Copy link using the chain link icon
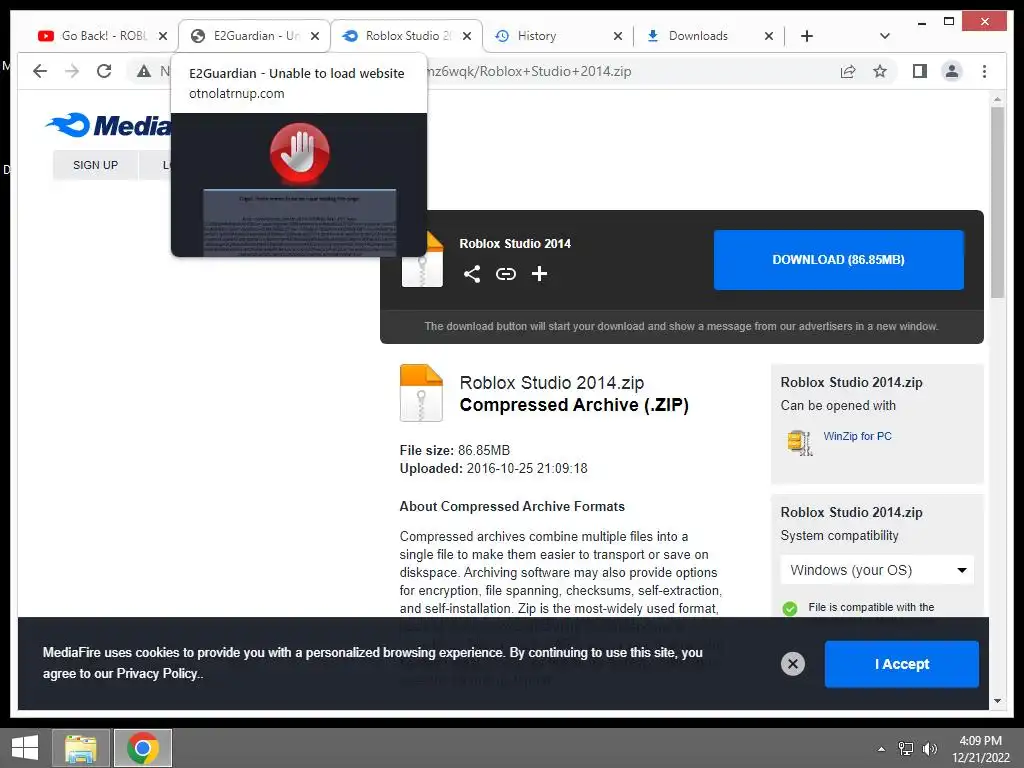Viewport: 1024px width, 768px height. pos(505,274)
